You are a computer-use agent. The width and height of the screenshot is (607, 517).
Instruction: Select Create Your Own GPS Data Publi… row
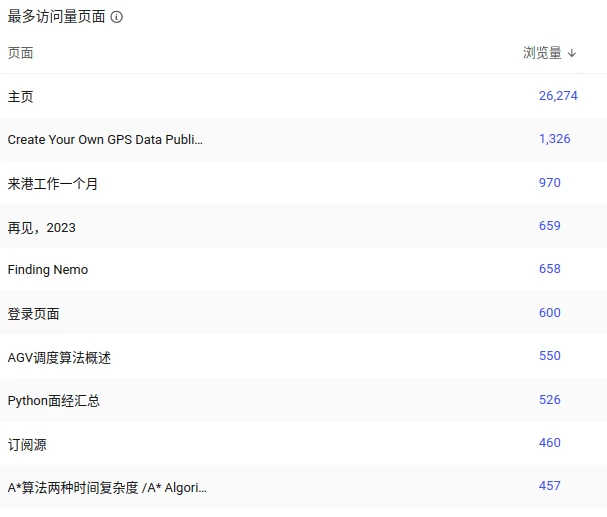pos(304,139)
